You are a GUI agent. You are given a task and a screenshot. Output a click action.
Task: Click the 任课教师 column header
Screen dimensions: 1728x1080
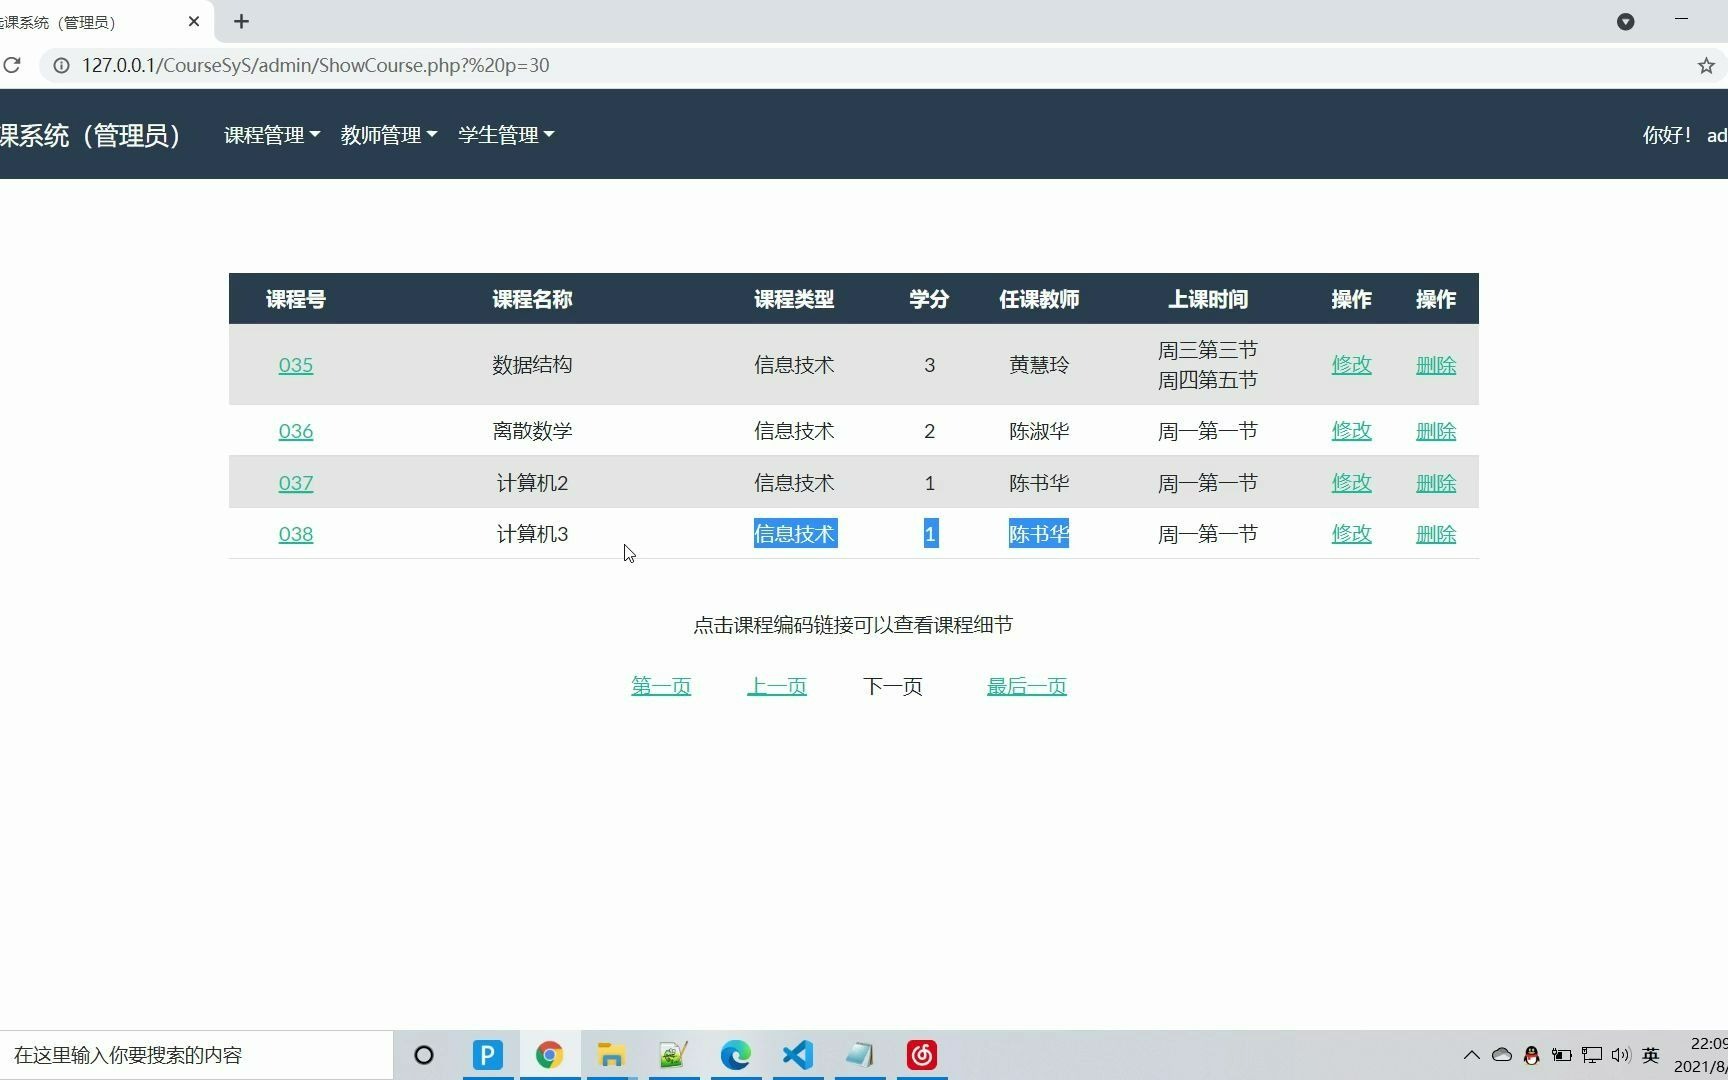click(1039, 299)
